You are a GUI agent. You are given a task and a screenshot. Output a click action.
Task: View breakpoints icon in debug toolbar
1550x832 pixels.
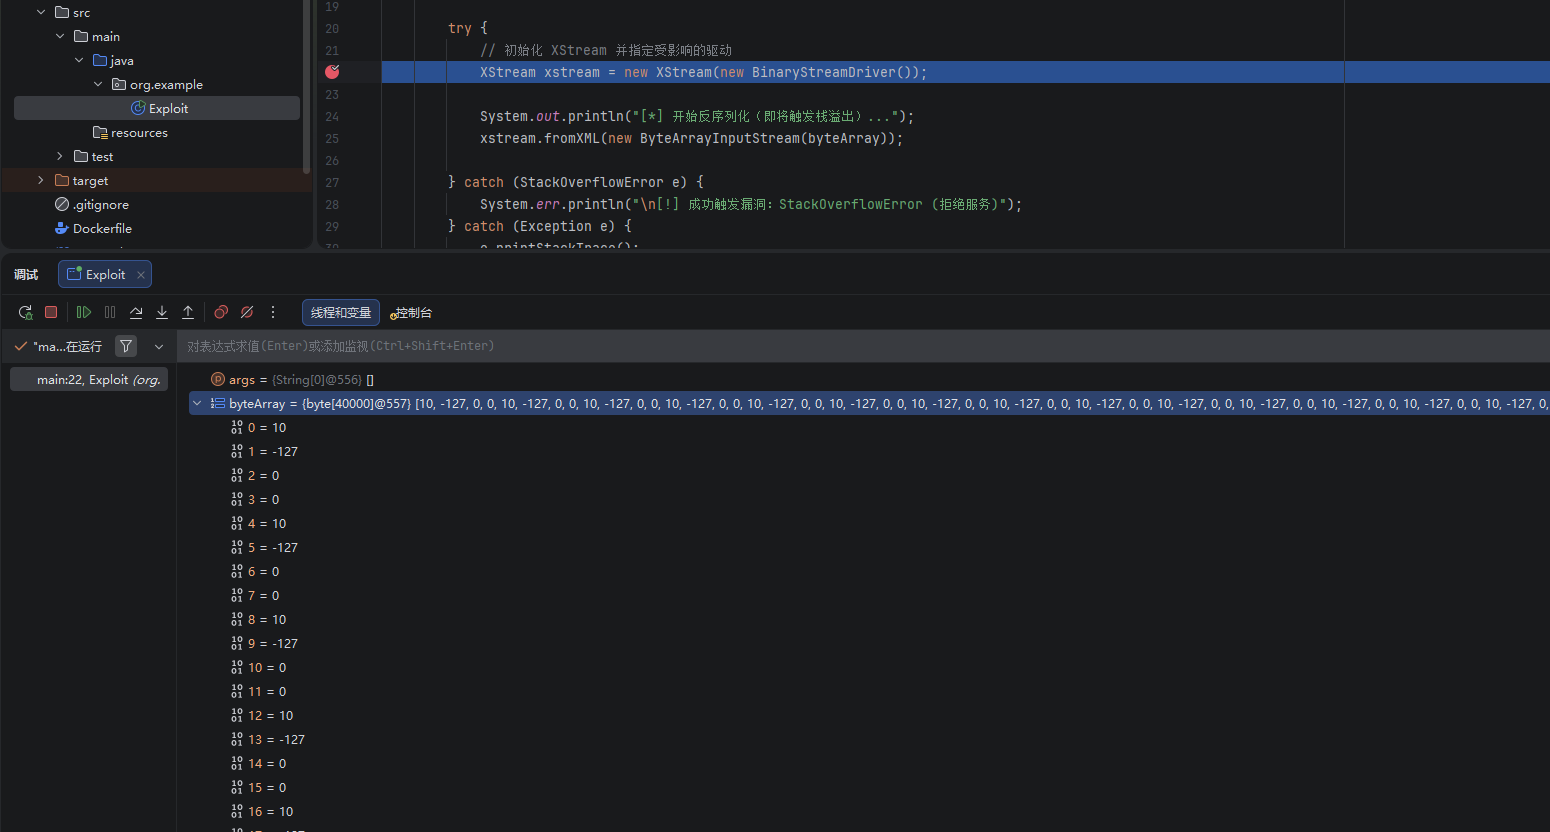[x=221, y=312]
